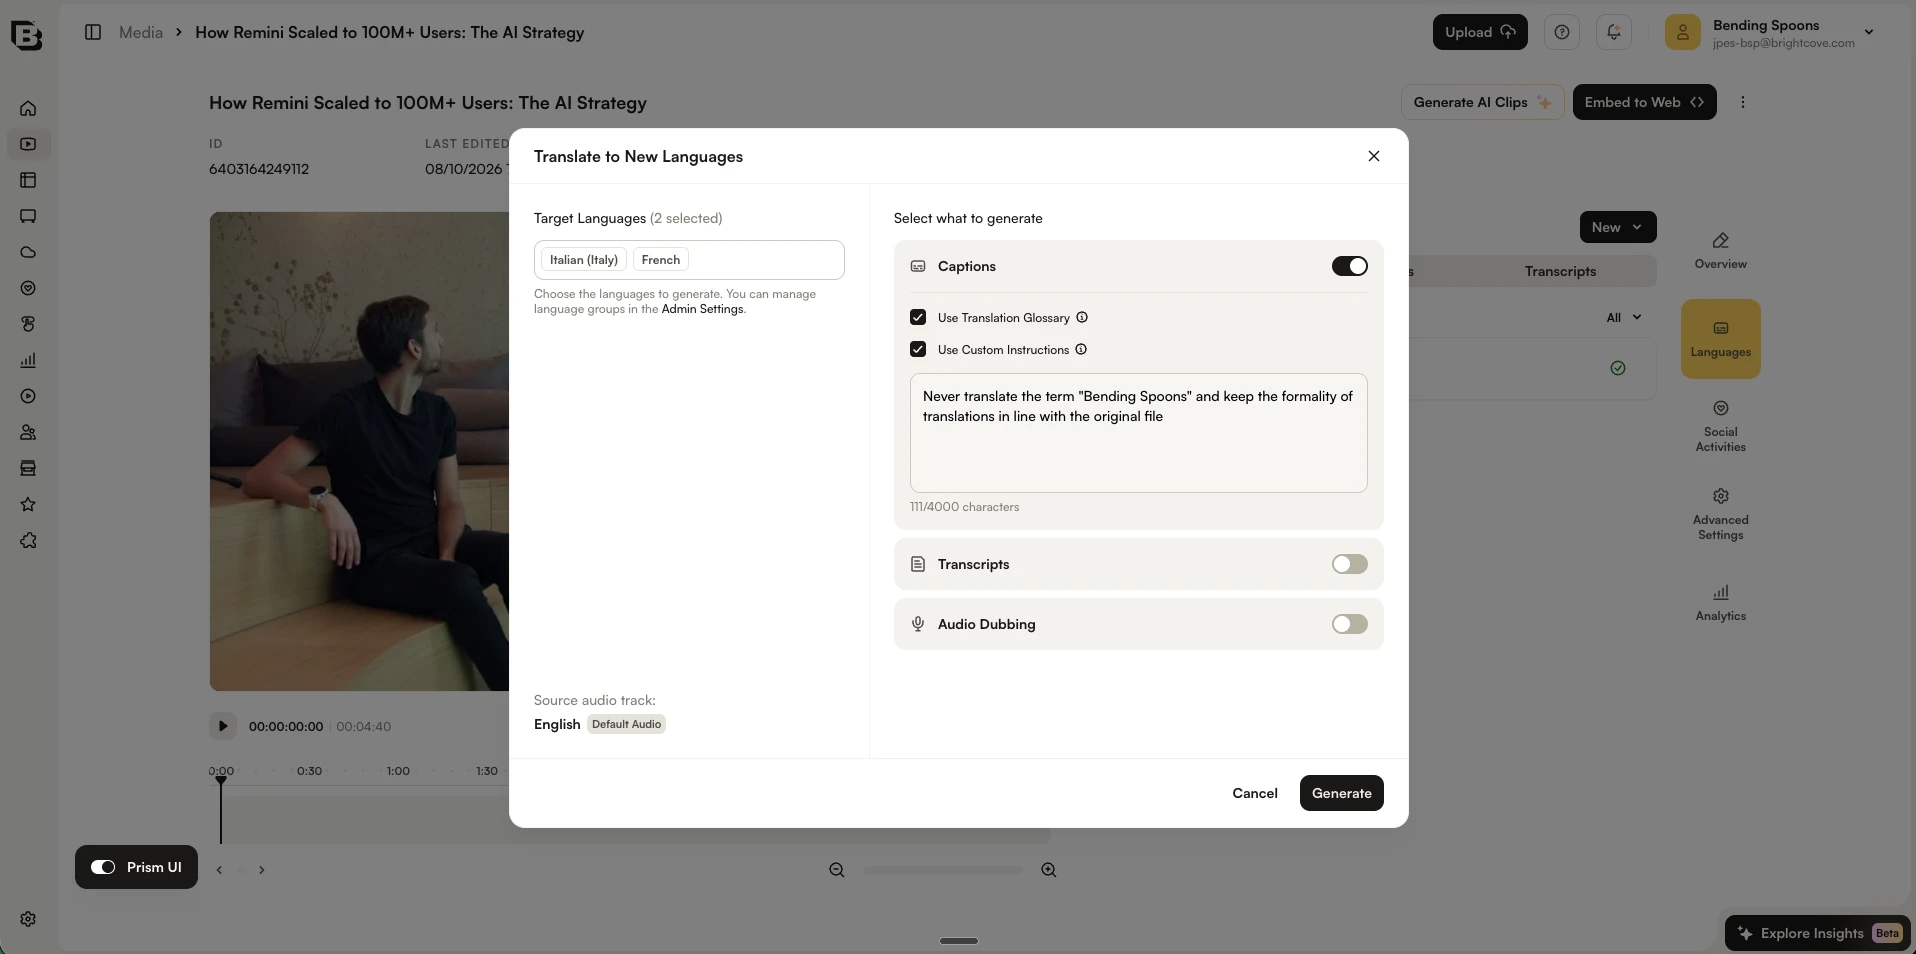Open the users icon in sidebar

pos(28,432)
